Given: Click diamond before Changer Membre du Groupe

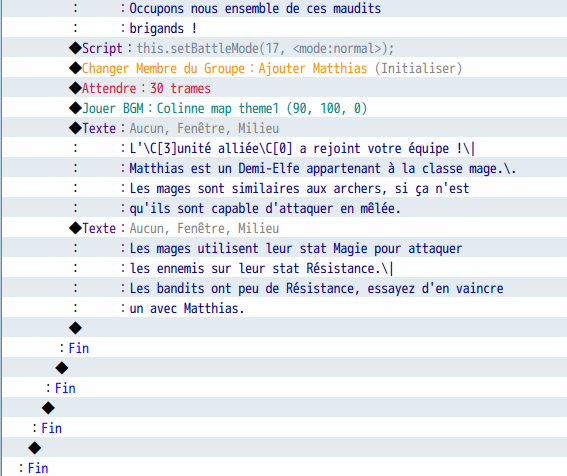Looking at the screenshot, I should (x=75, y=68).
